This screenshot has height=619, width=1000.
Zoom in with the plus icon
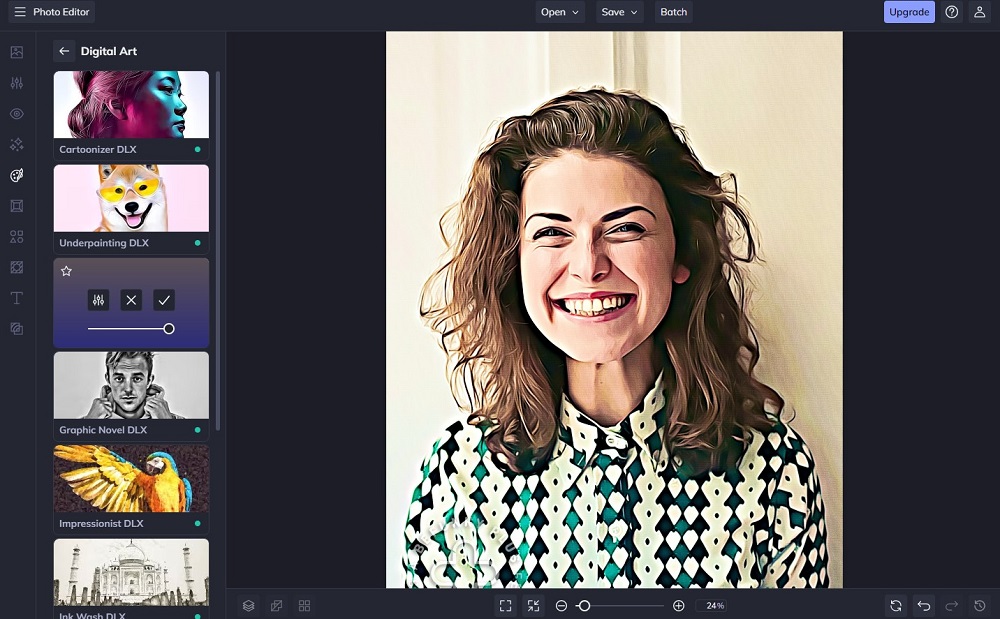(679, 606)
